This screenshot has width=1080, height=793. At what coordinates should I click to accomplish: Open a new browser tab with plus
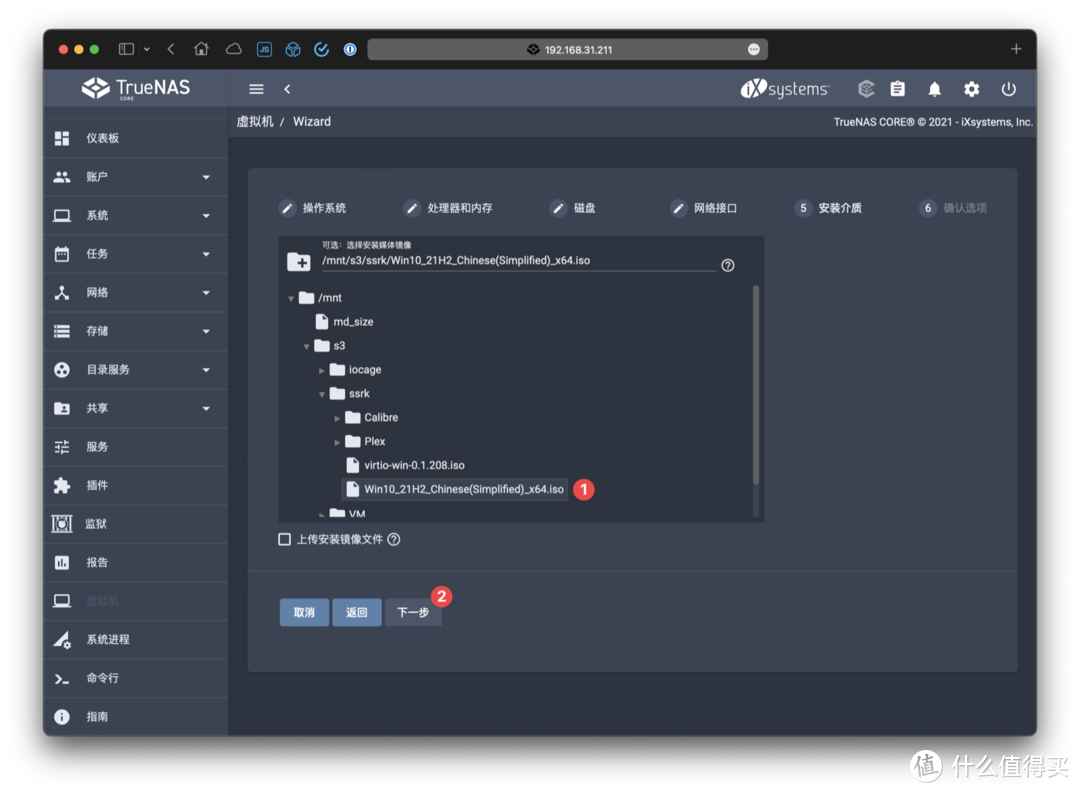click(x=1016, y=49)
